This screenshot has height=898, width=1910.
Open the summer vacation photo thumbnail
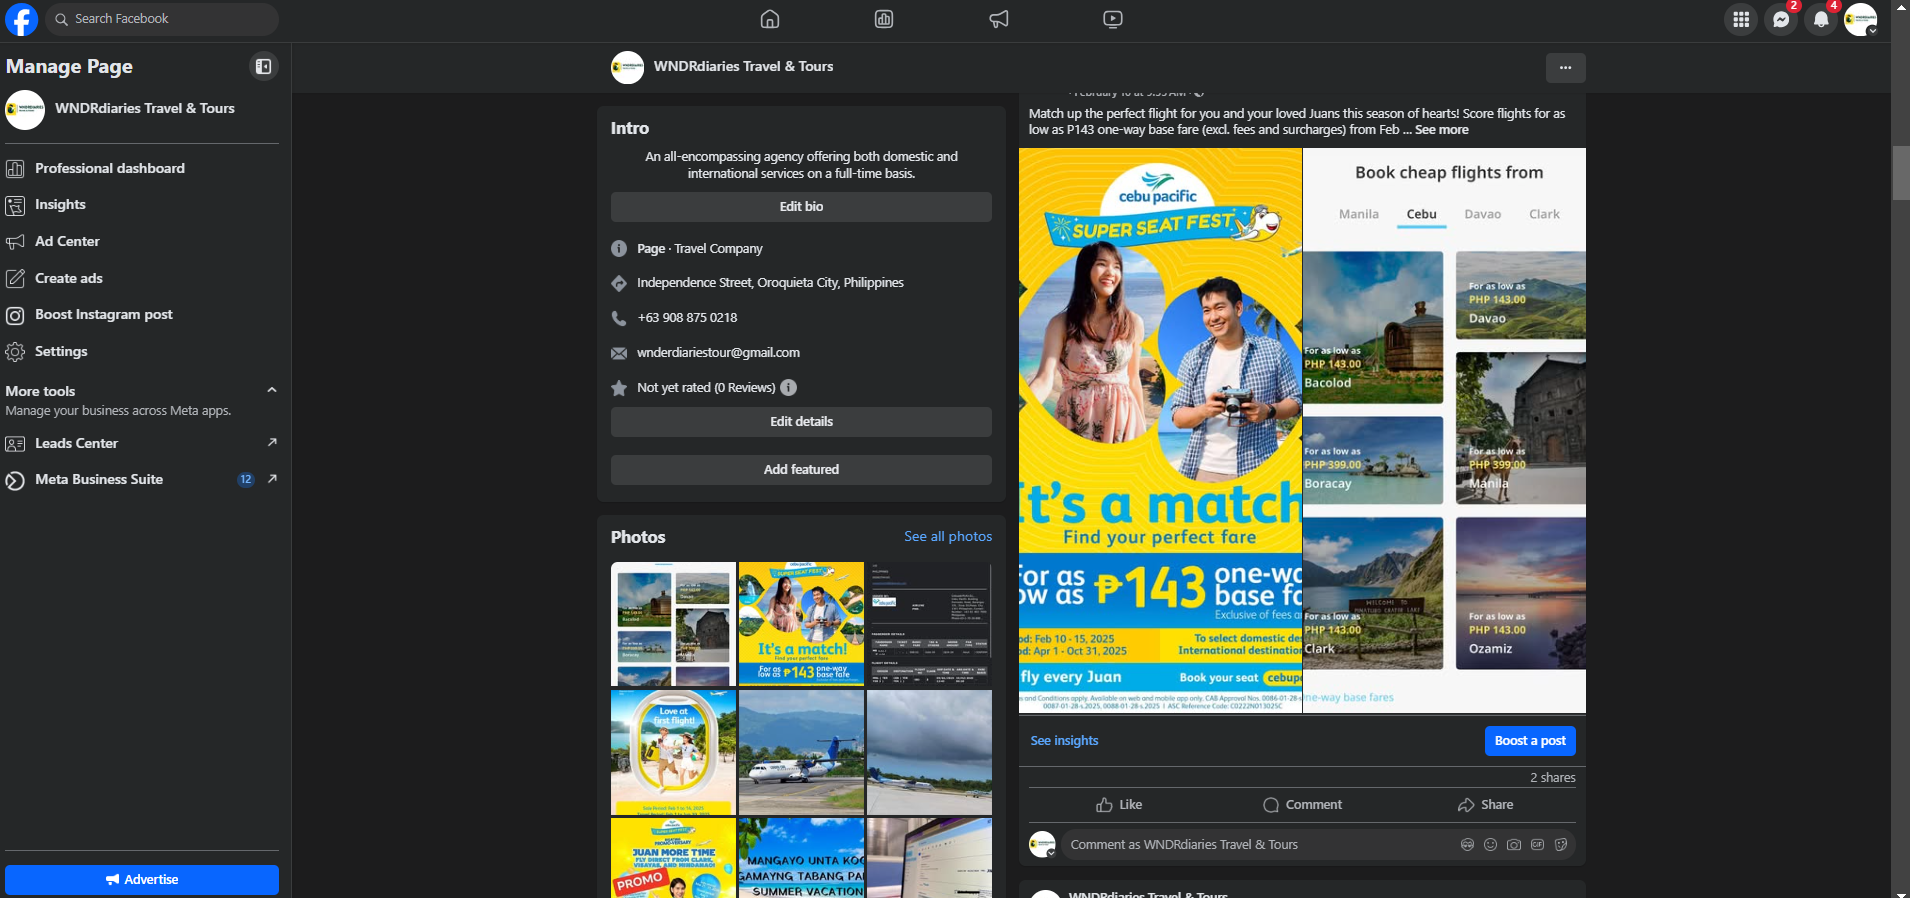[x=801, y=858]
